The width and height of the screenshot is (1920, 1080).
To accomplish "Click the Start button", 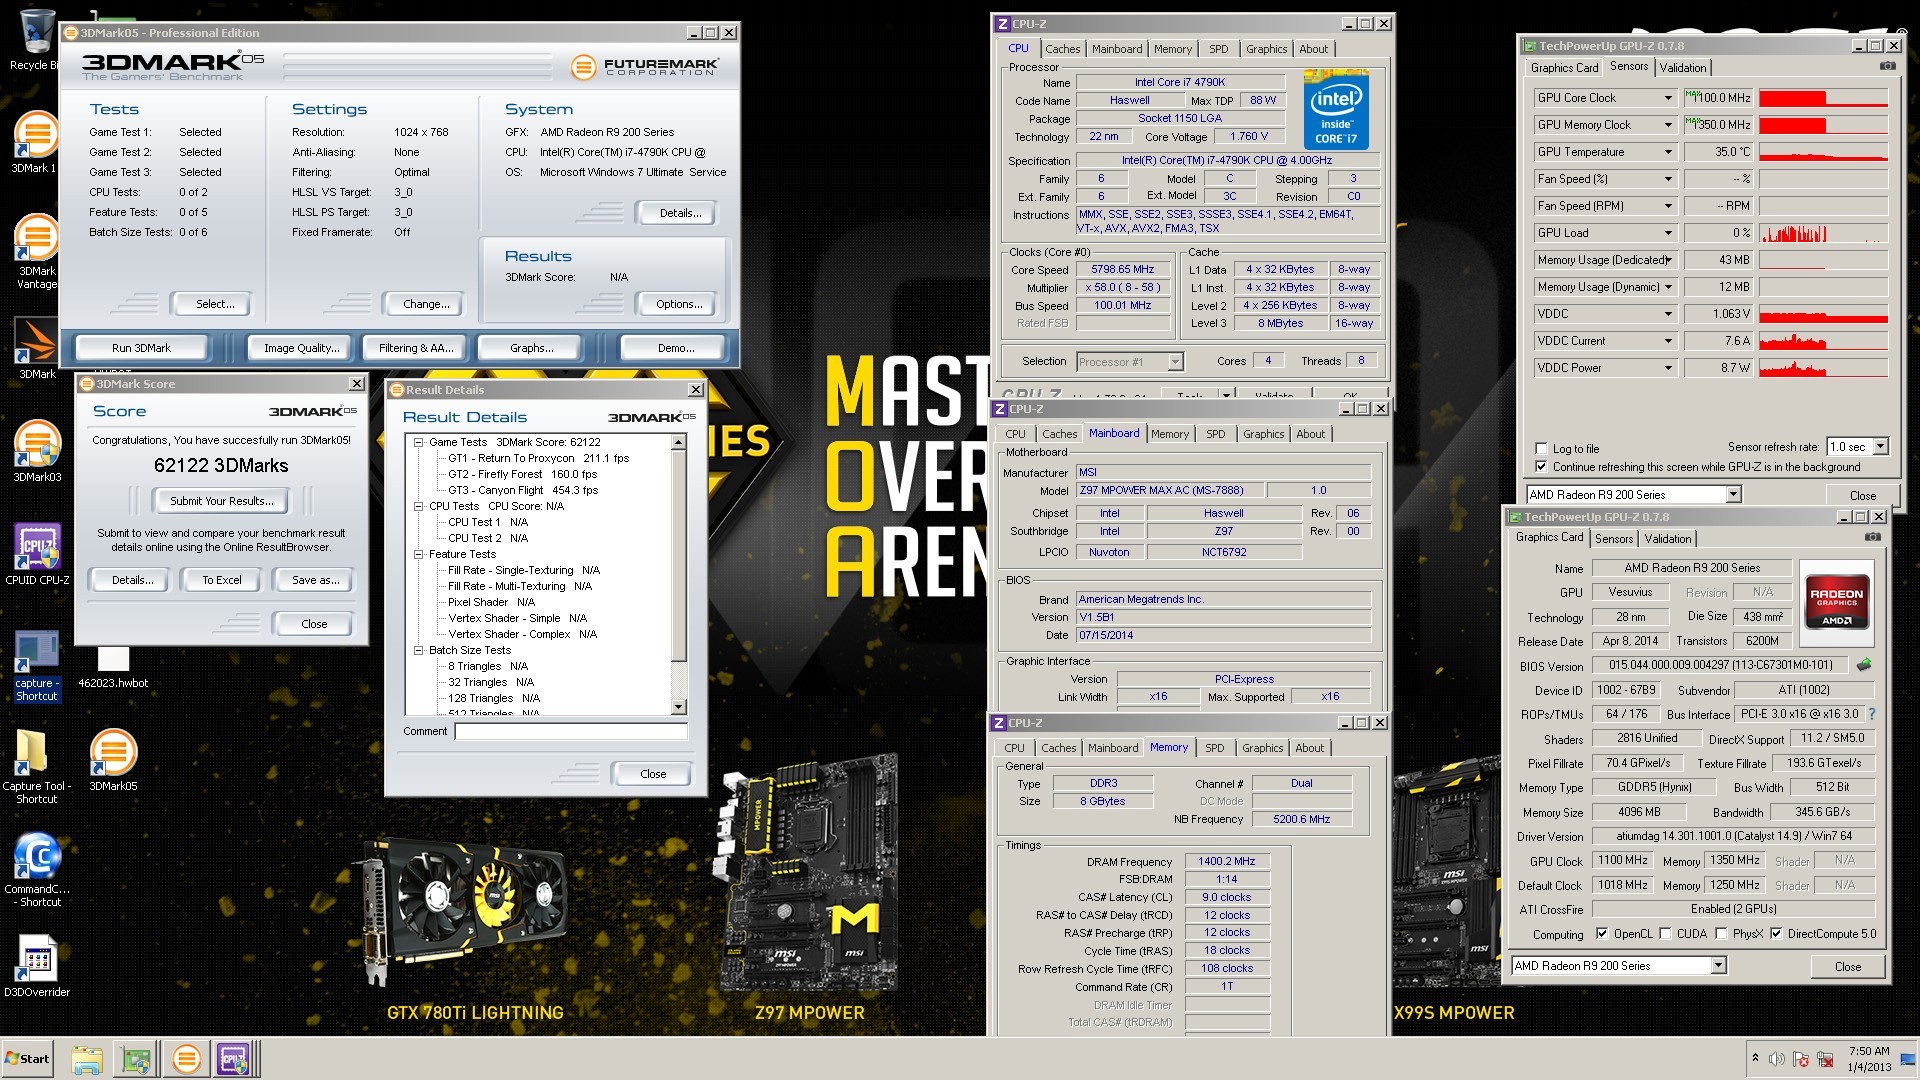I will point(28,1059).
